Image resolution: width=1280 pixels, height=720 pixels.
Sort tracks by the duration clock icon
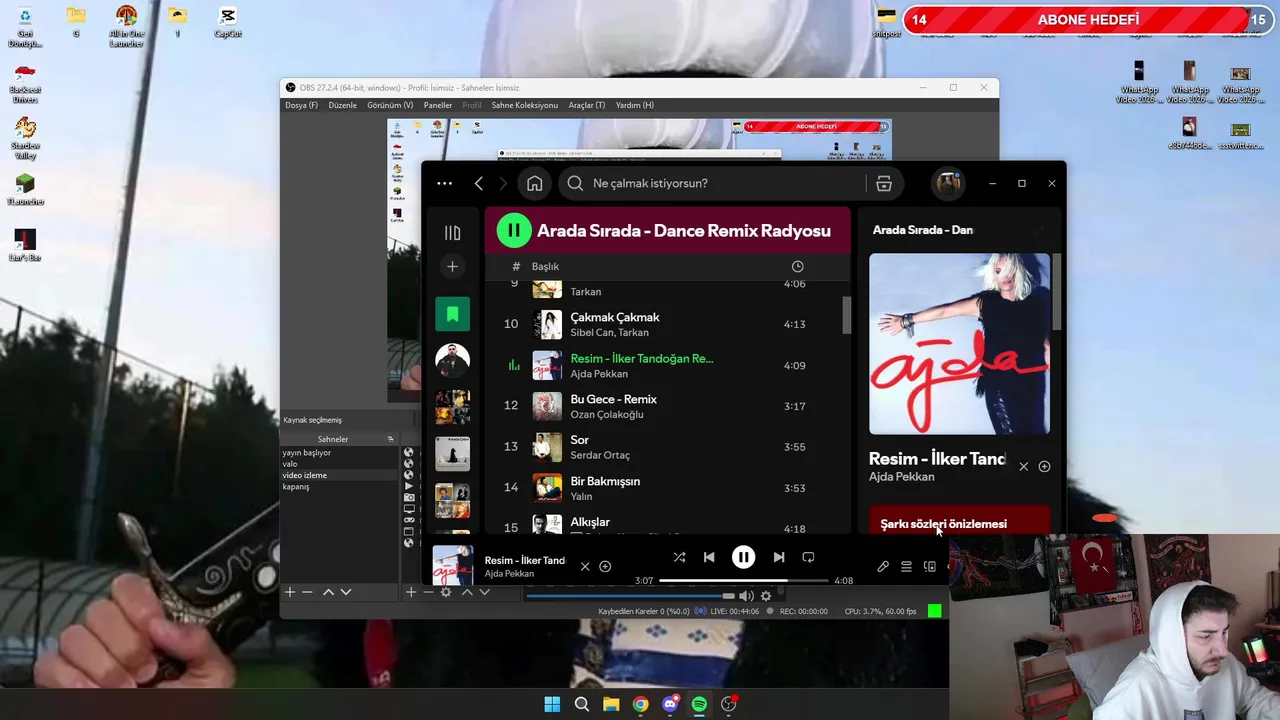pos(797,266)
